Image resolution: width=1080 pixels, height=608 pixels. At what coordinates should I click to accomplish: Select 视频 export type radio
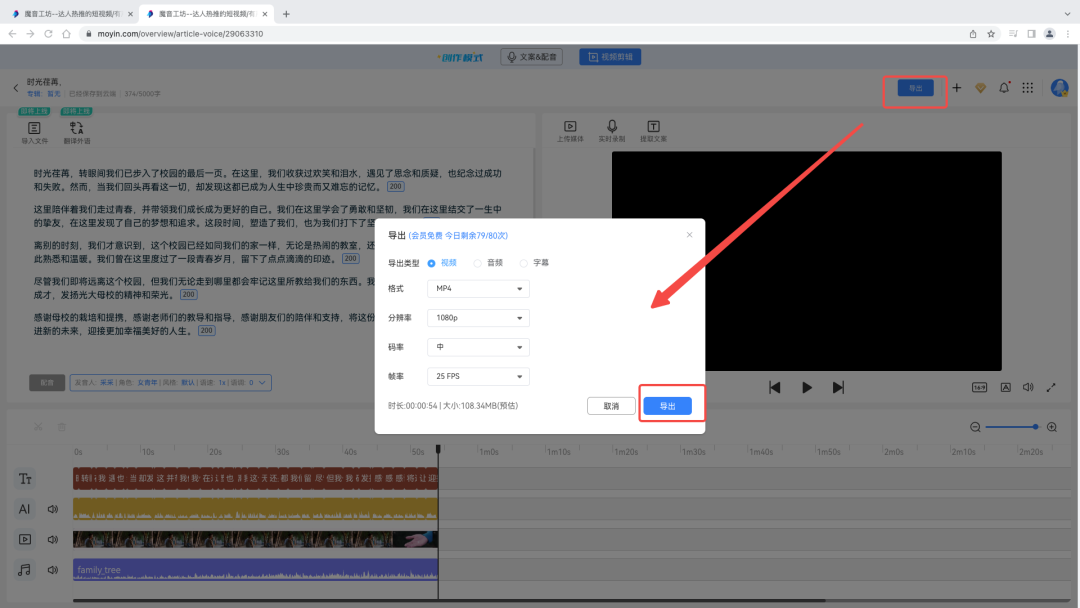[x=431, y=263]
